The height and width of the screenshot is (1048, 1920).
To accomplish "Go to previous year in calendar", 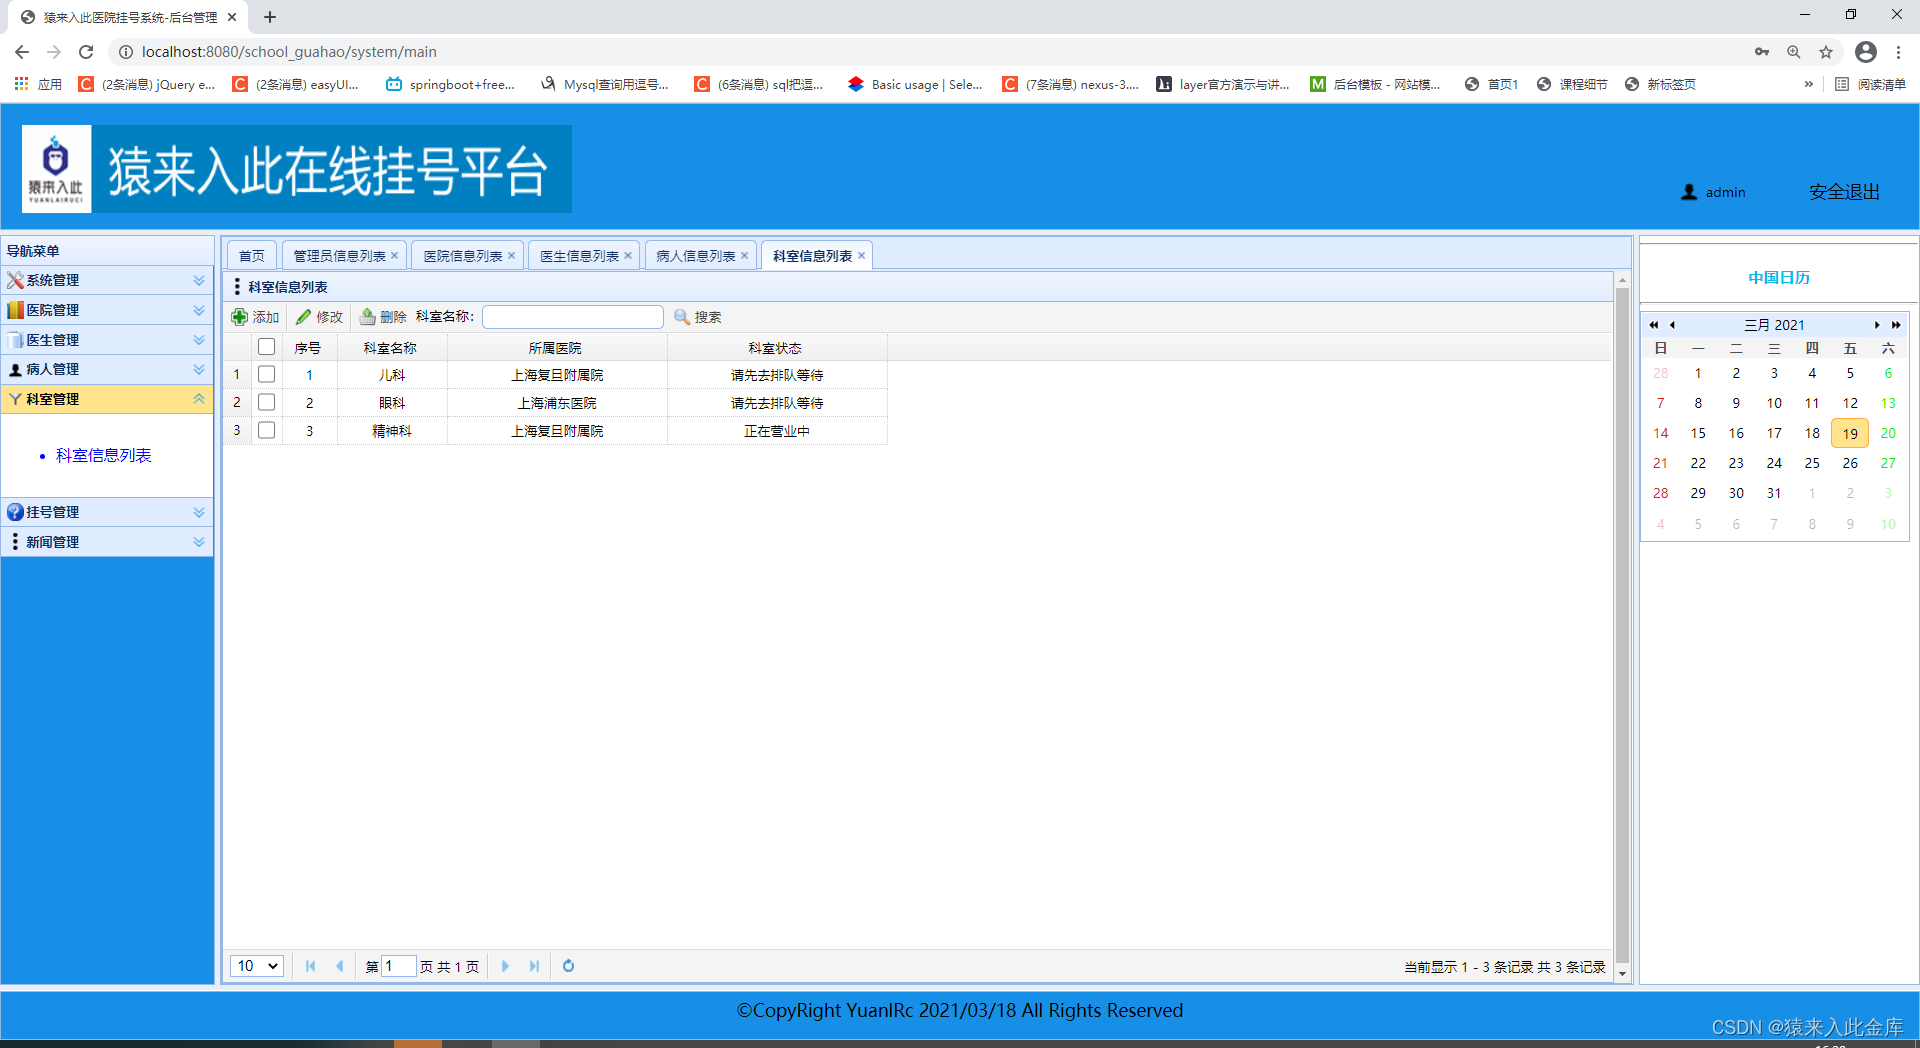I will click(1653, 325).
